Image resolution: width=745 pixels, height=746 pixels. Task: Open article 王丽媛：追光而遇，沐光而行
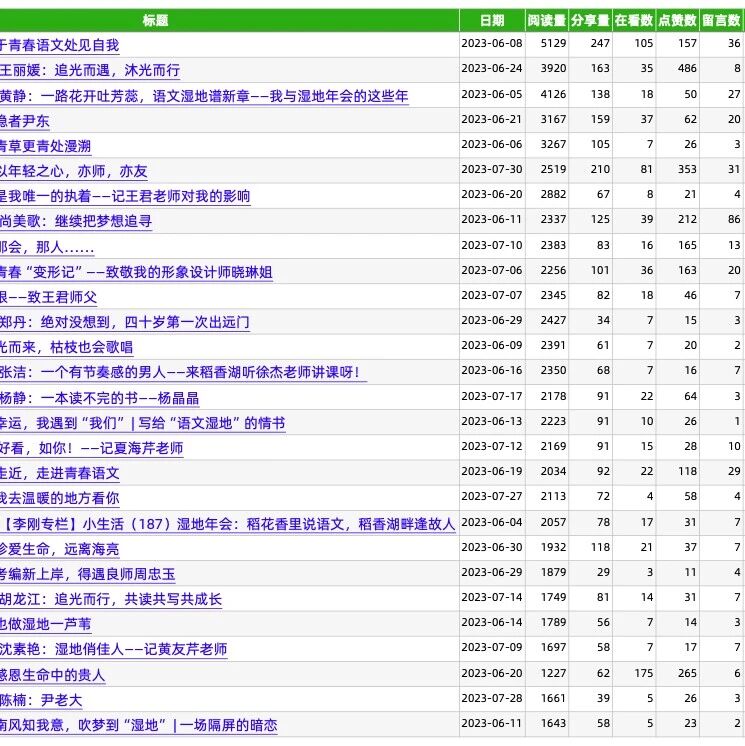point(90,70)
